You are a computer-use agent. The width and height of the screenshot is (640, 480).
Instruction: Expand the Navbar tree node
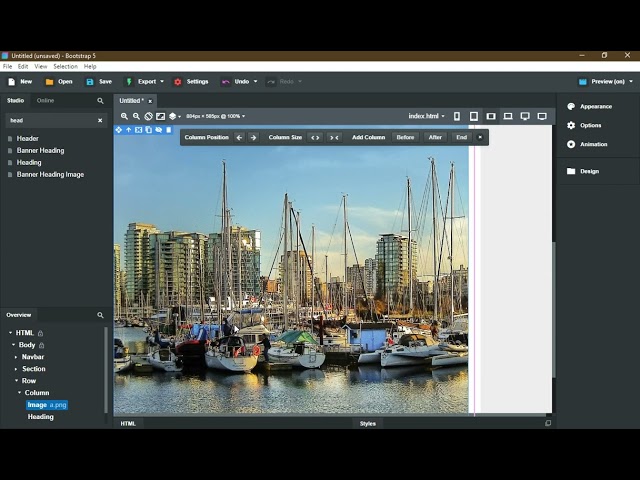coord(16,357)
